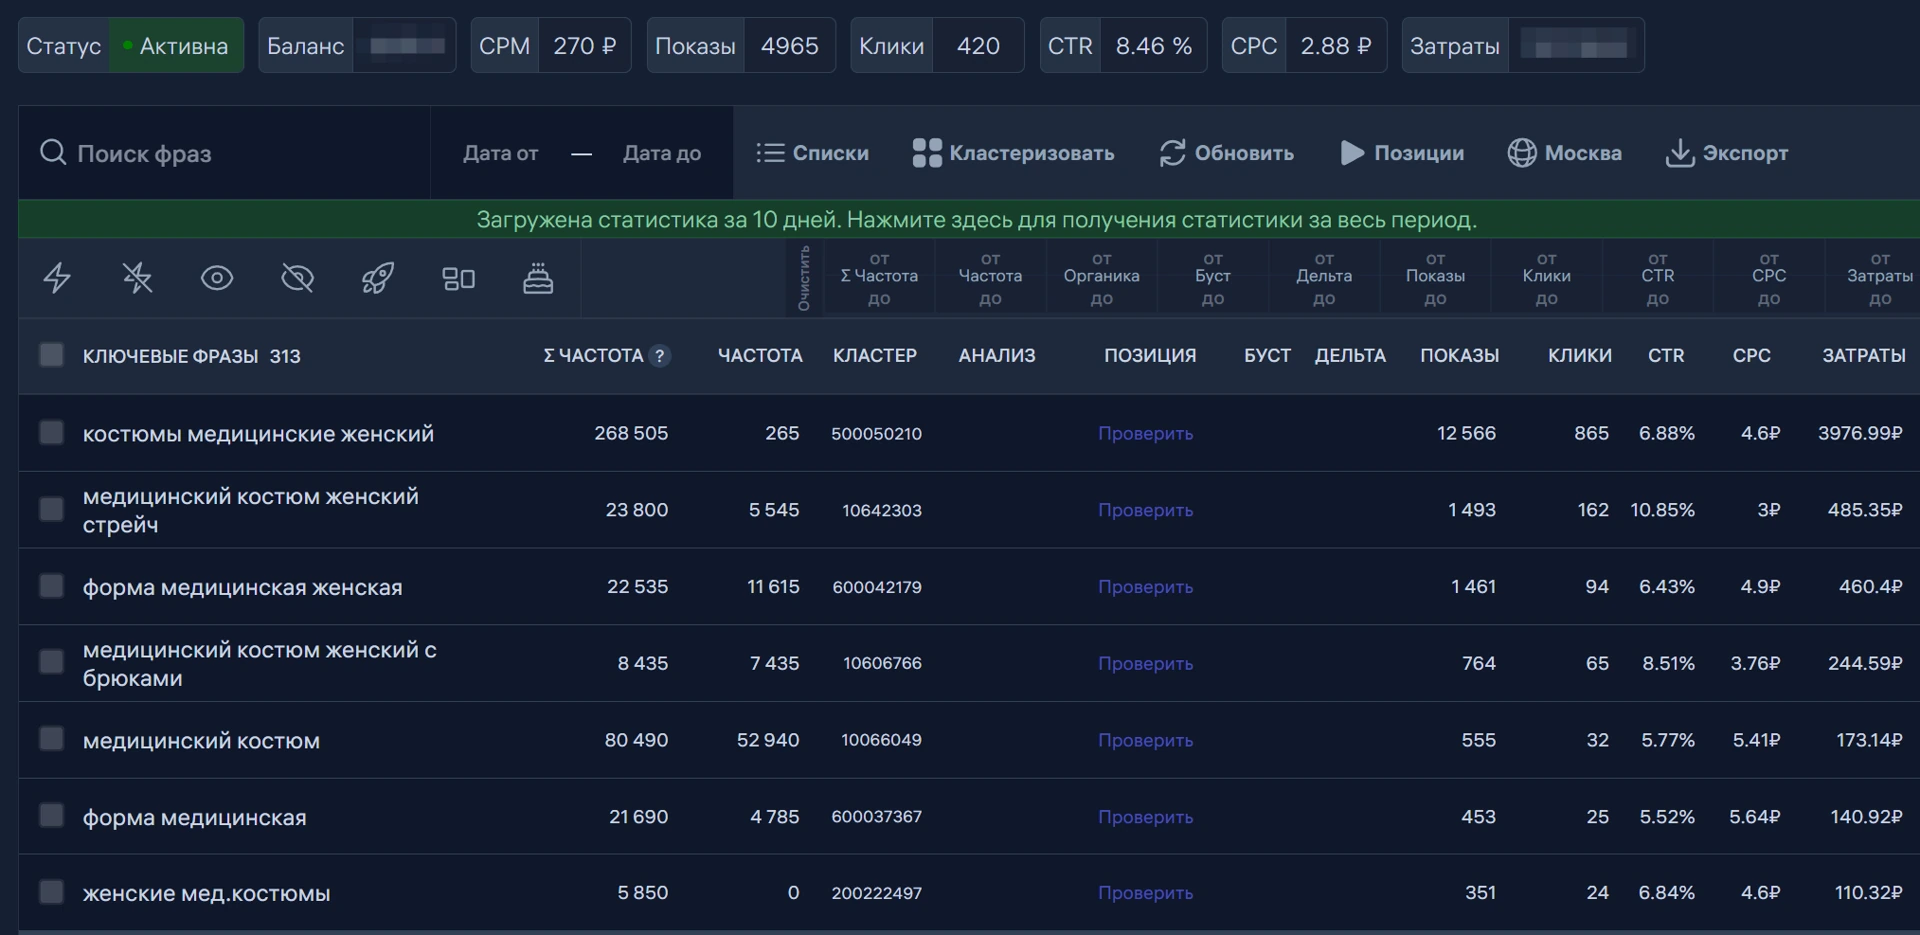The width and height of the screenshot is (1920, 935).
Task: Click the Активна status indicator
Action: [x=176, y=46]
